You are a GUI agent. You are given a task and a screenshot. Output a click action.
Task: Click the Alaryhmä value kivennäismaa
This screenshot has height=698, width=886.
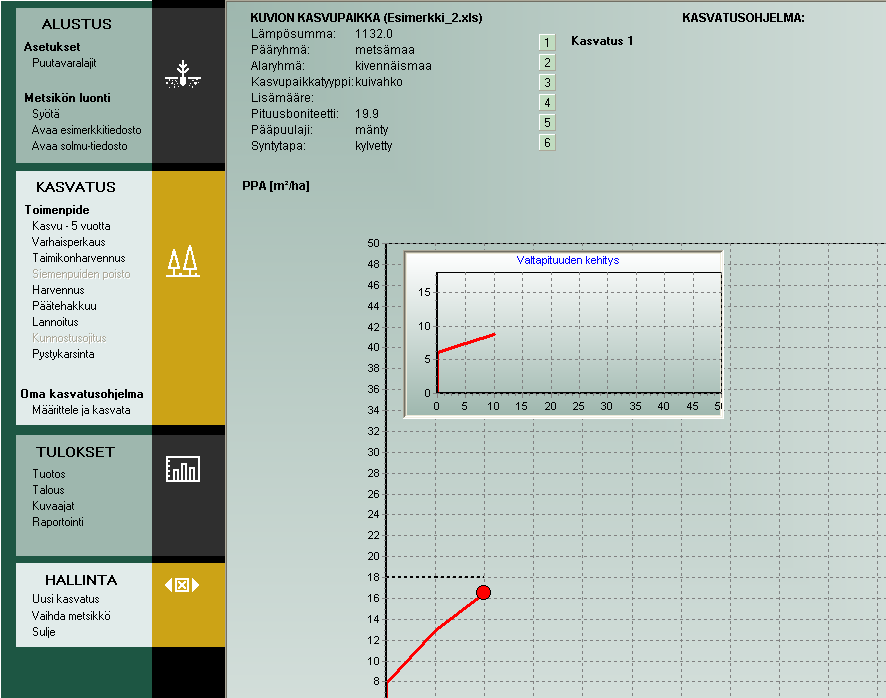[x=393, y=66]
